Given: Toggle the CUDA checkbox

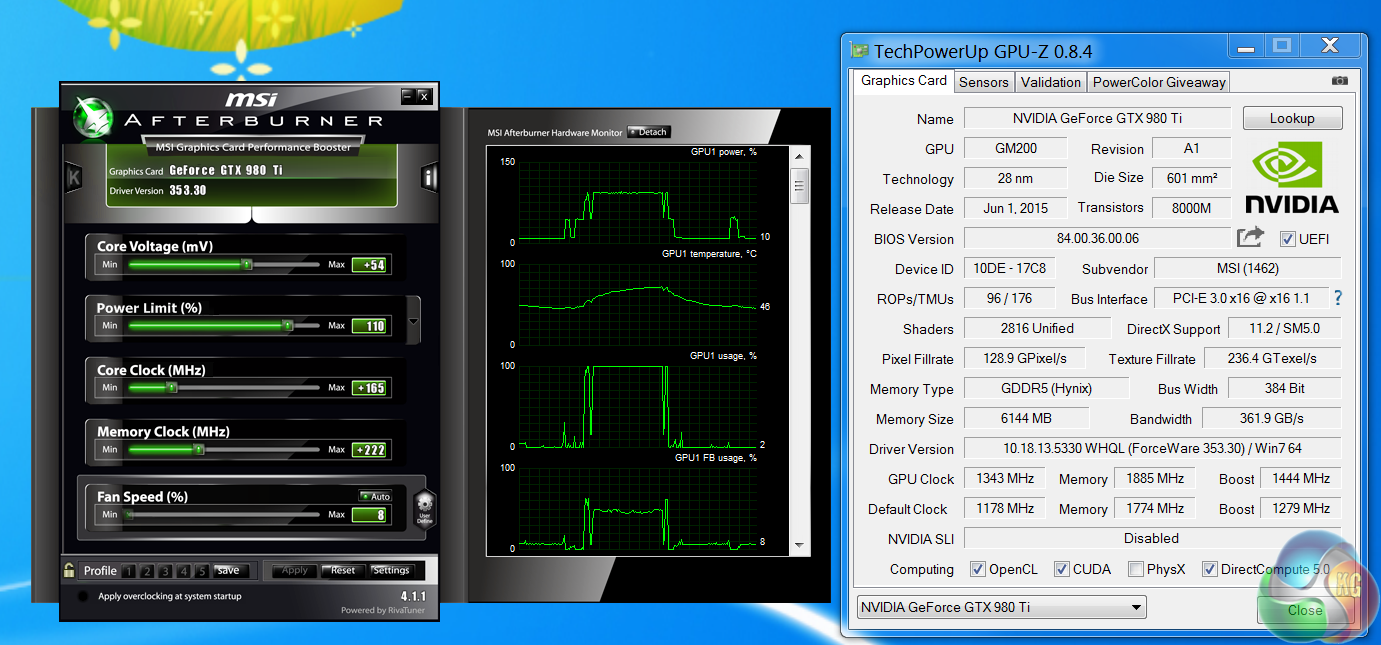Looking at the screenshot, I should (x=1061, y=569).
